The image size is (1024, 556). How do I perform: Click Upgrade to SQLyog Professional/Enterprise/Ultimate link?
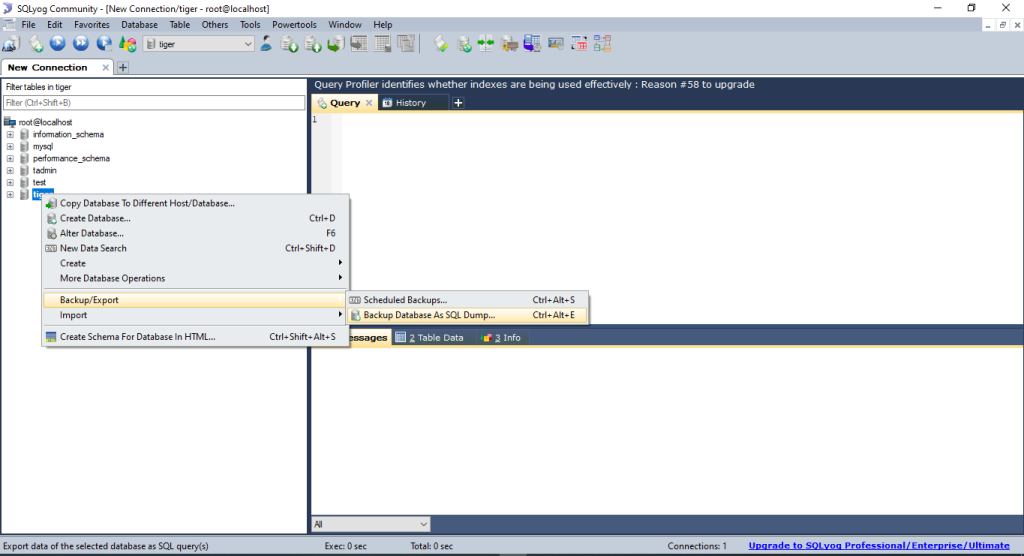(x=879, y=546)
